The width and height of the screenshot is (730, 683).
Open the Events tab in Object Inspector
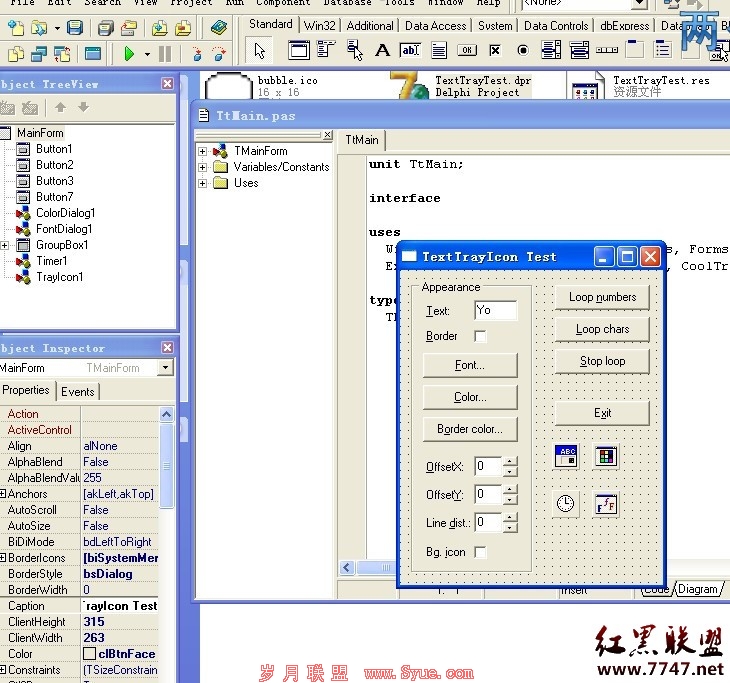(x=78, y=392)
